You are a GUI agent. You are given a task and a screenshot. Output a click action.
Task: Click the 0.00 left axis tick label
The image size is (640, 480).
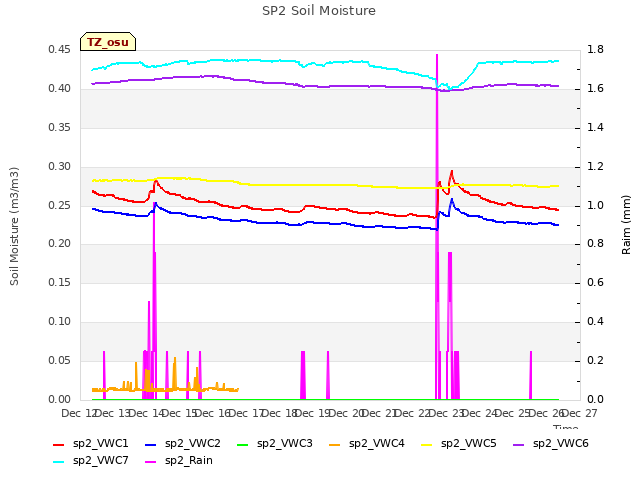pos(59,399)
